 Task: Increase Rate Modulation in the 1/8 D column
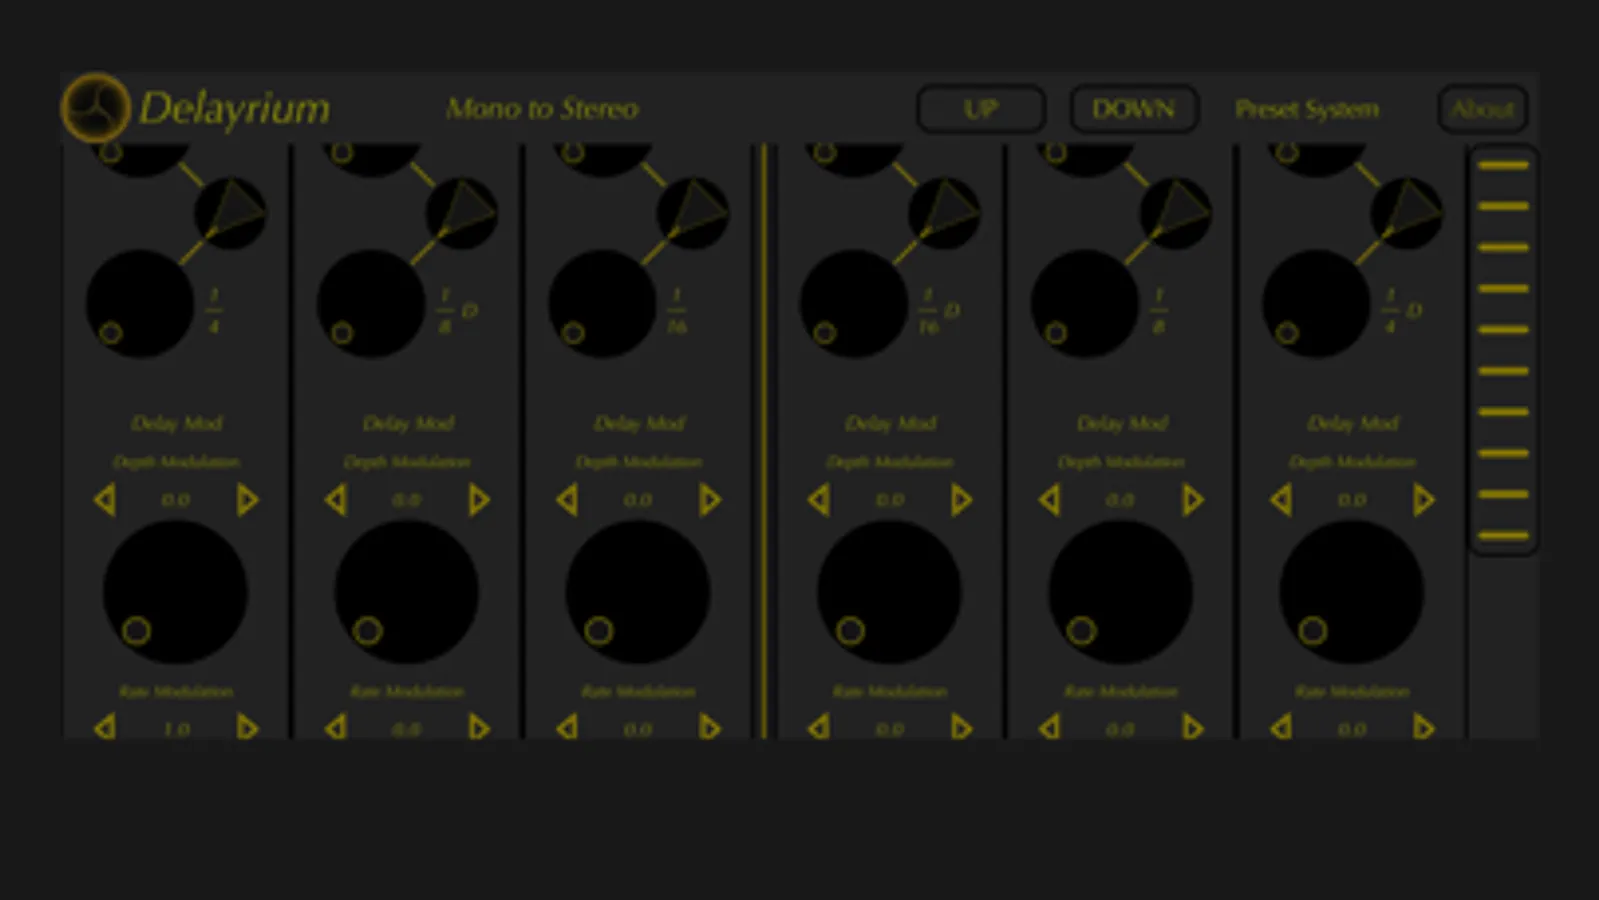click(x=478, y=727)
